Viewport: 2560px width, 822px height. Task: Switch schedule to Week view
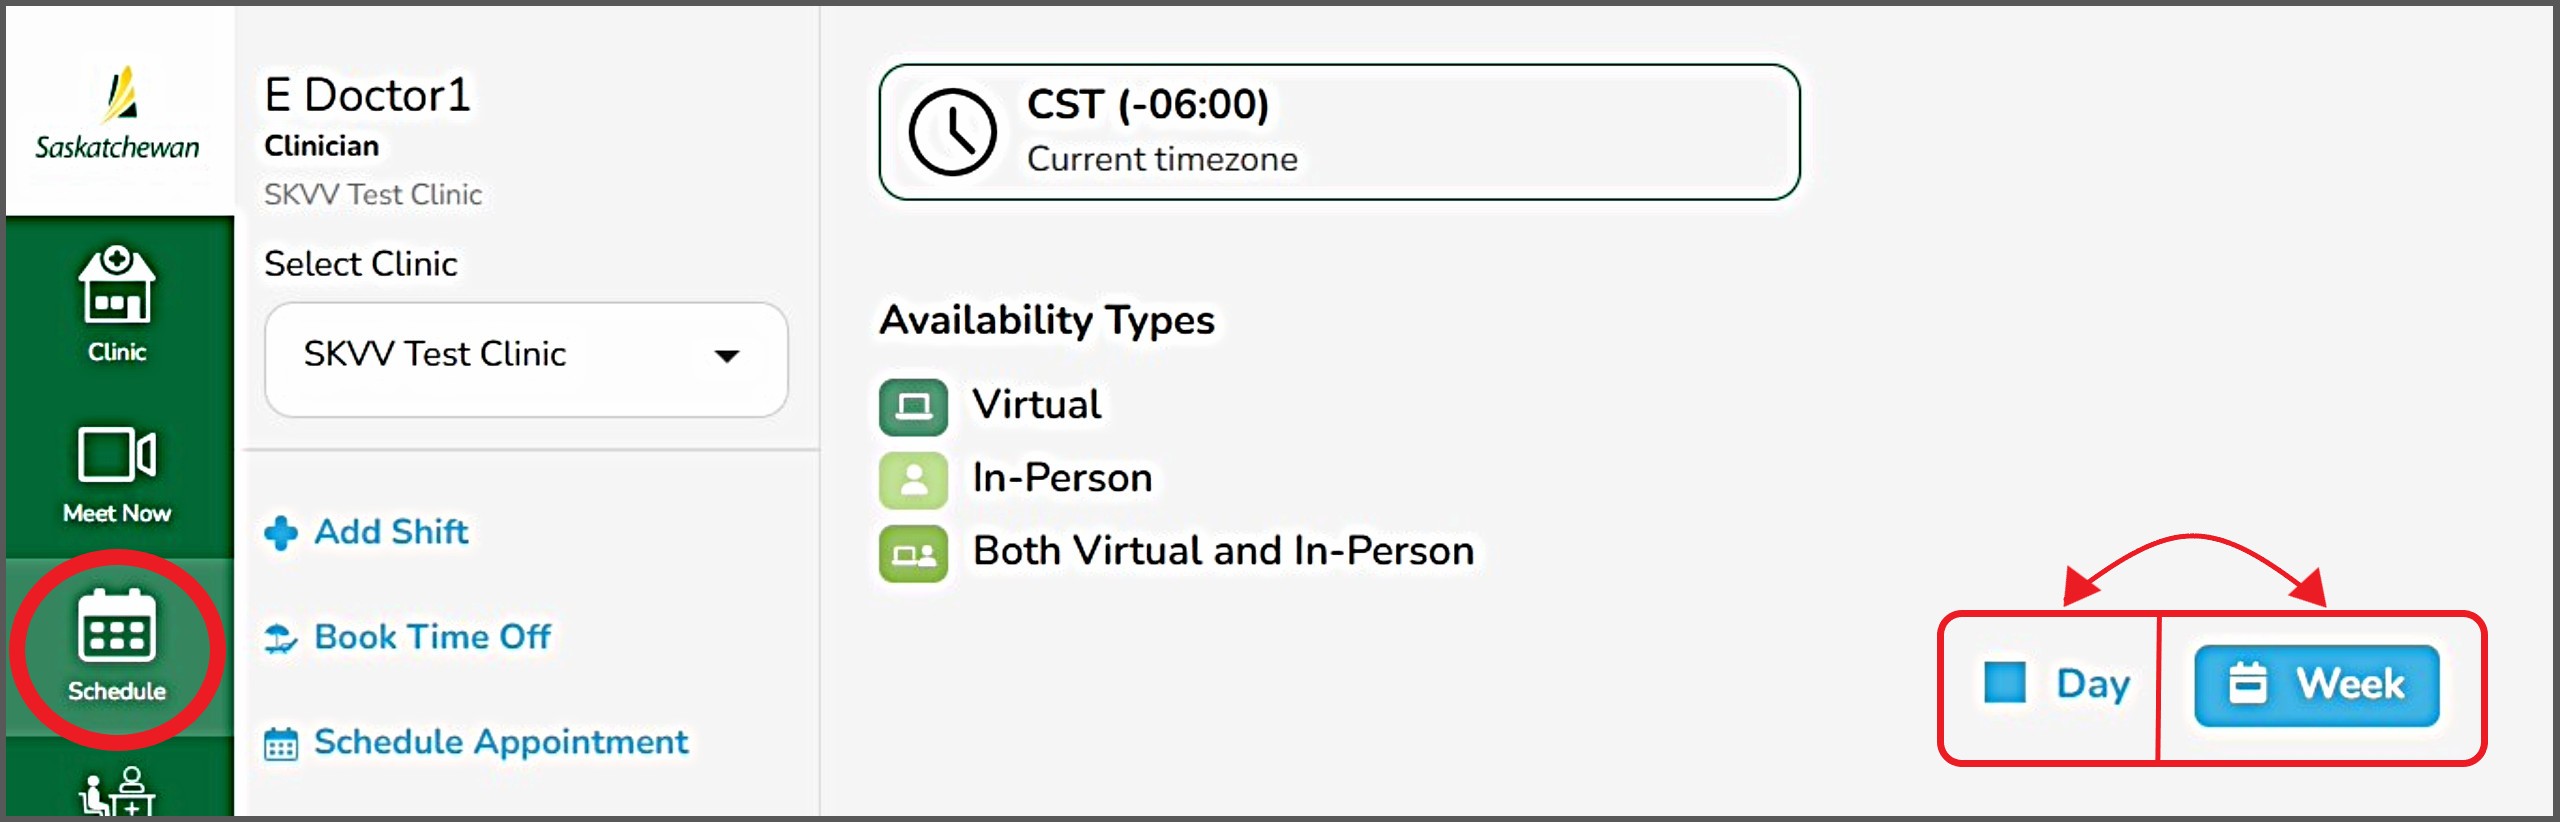click(2316, 685)
